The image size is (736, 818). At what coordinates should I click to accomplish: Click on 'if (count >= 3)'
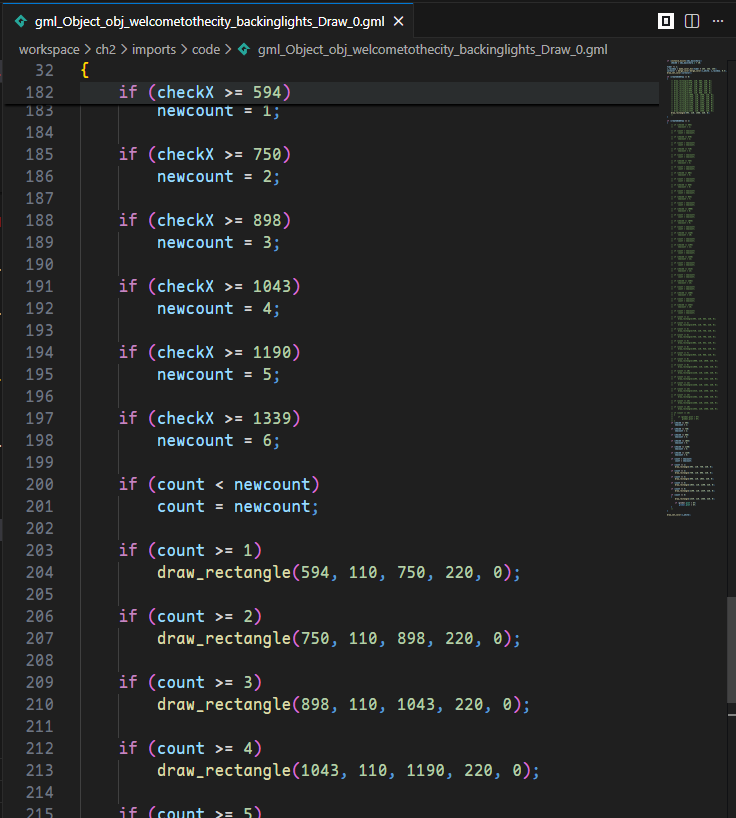tap(190, 682)
